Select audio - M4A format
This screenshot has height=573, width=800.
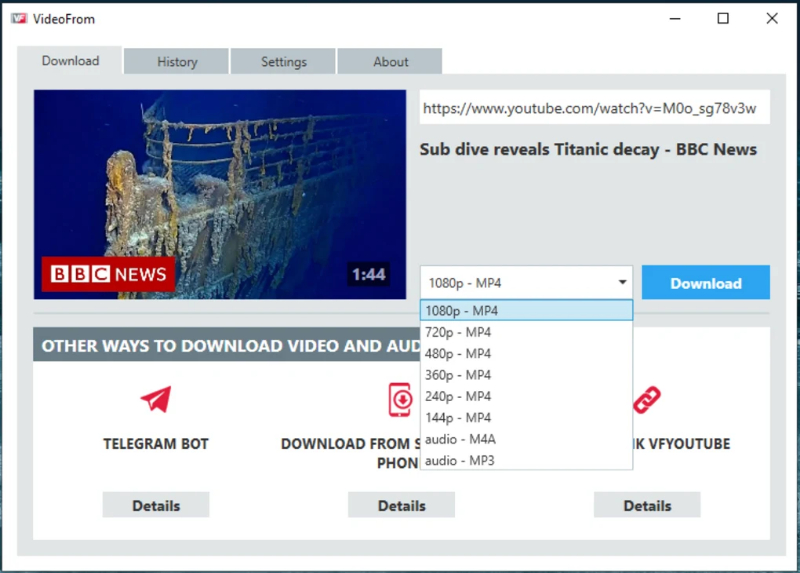[526, 439]
